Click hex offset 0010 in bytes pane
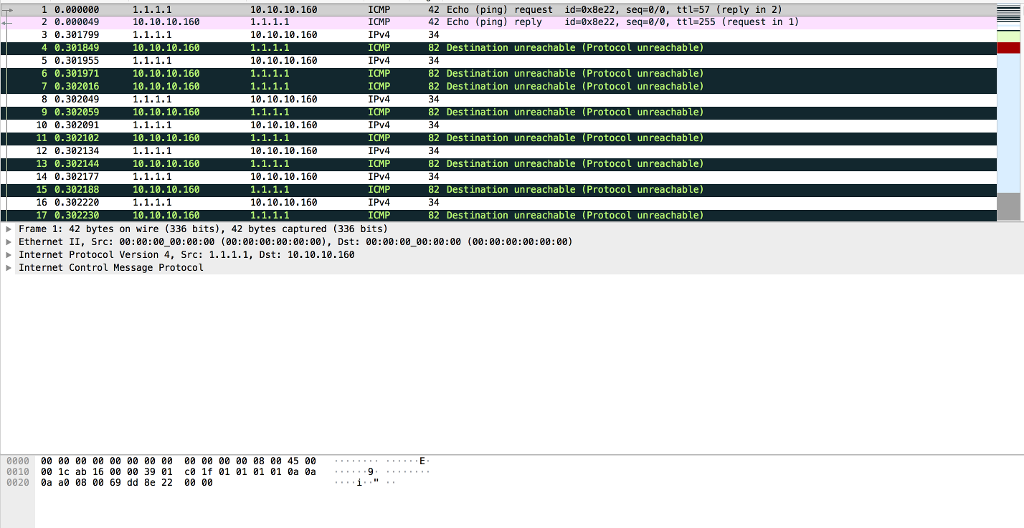Viewport: 1024px width, 528px height. coord(18,472)
